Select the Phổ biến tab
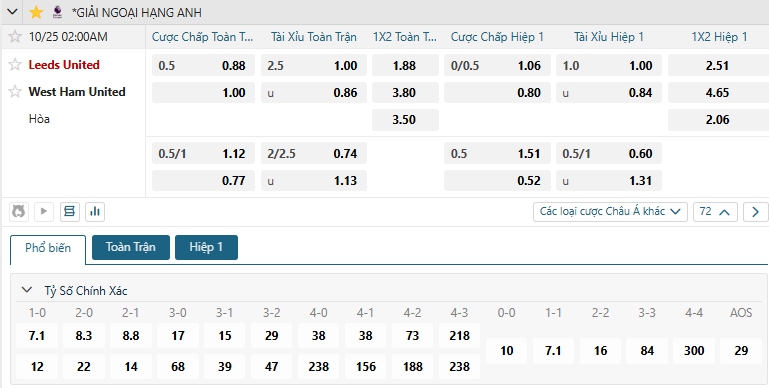 [48, 248]
